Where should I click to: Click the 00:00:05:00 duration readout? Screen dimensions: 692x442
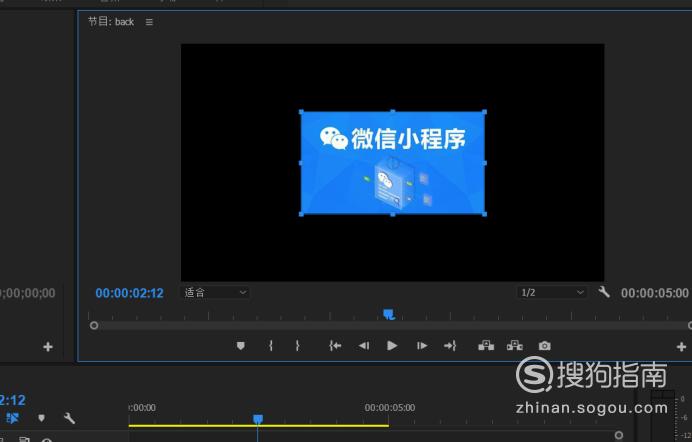(654, 293)
